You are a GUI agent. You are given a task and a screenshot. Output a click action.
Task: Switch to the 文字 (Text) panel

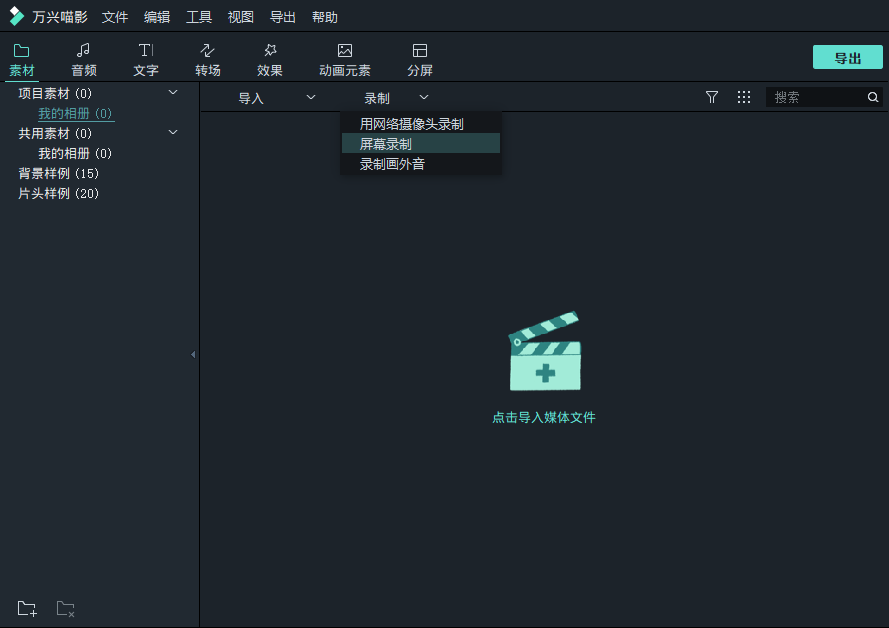(146, 57)
